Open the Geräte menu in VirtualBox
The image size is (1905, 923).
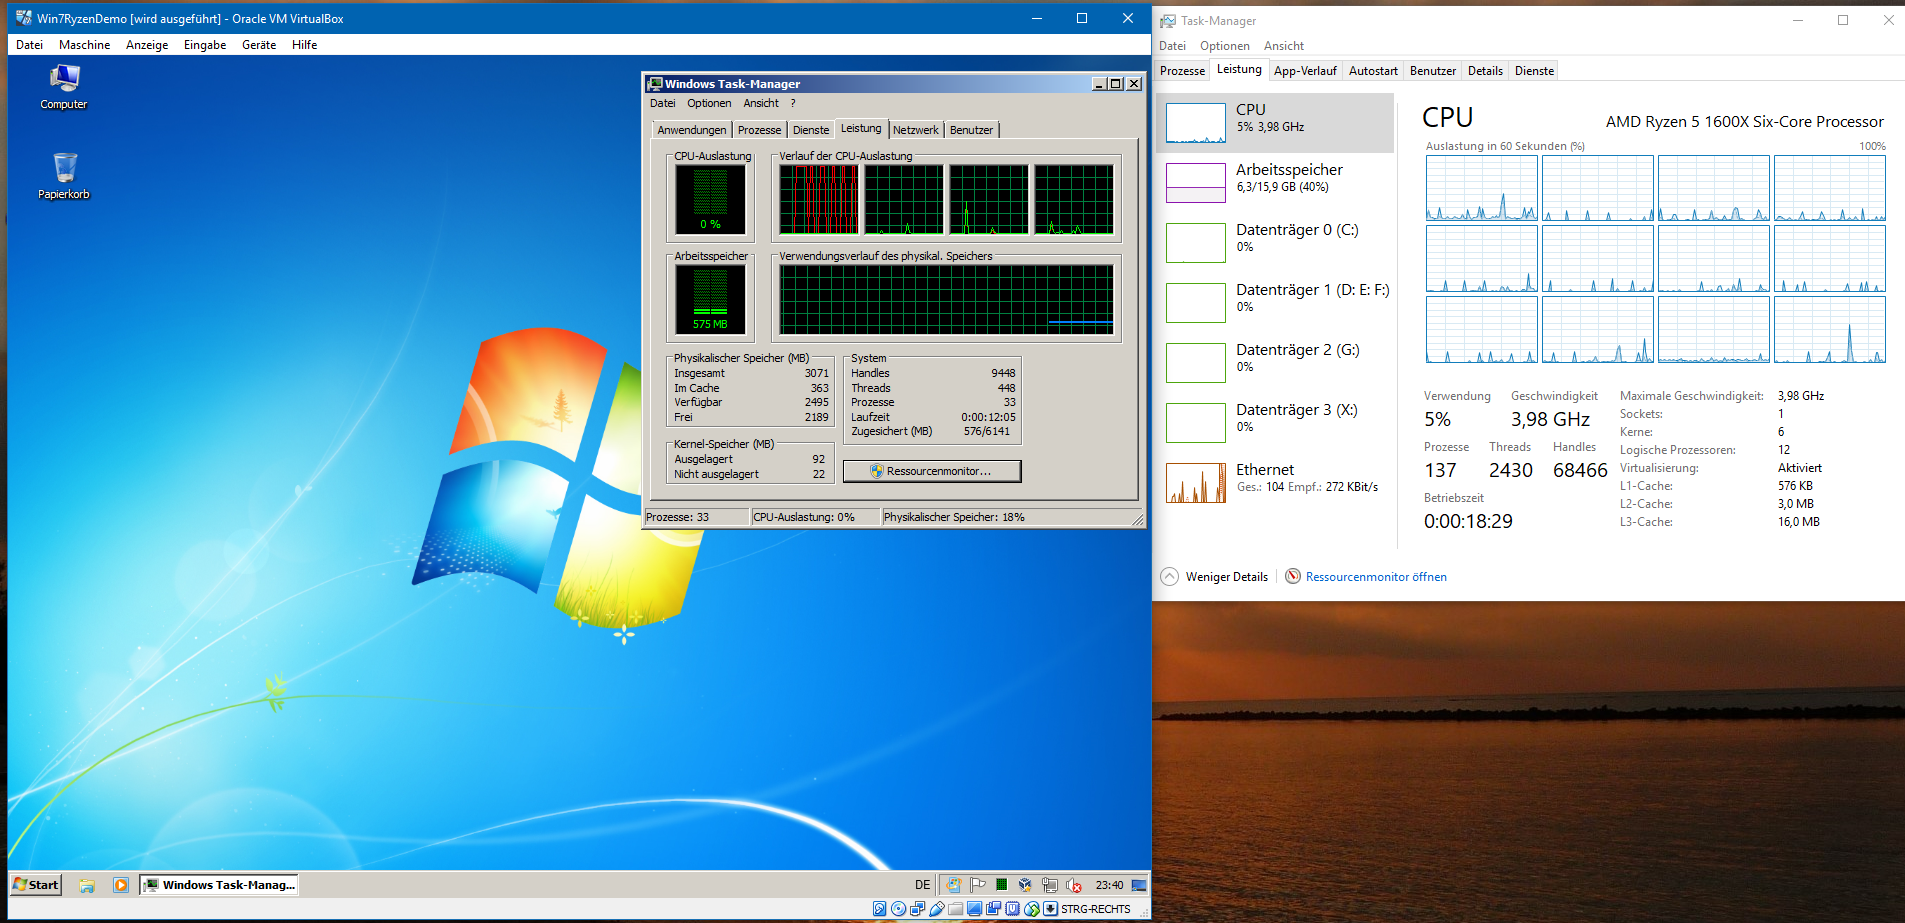click(259, 45)
